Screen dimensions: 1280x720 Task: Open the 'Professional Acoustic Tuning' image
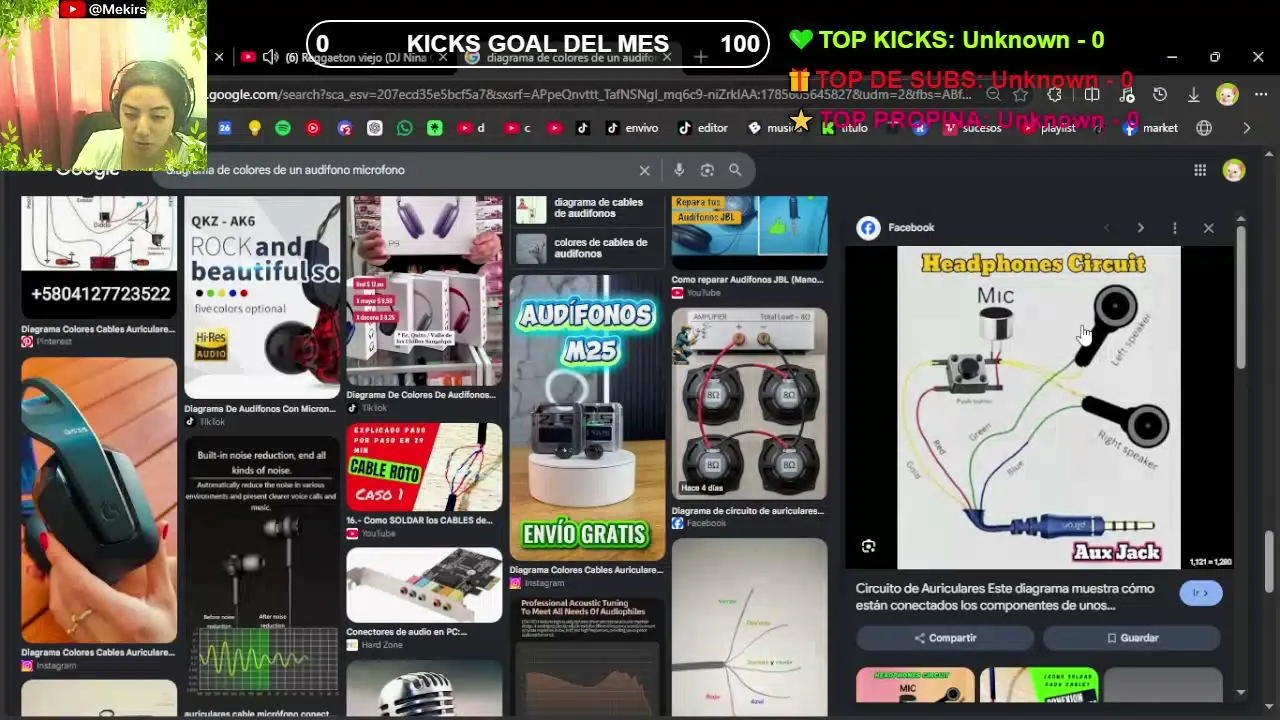click(587, 657)
